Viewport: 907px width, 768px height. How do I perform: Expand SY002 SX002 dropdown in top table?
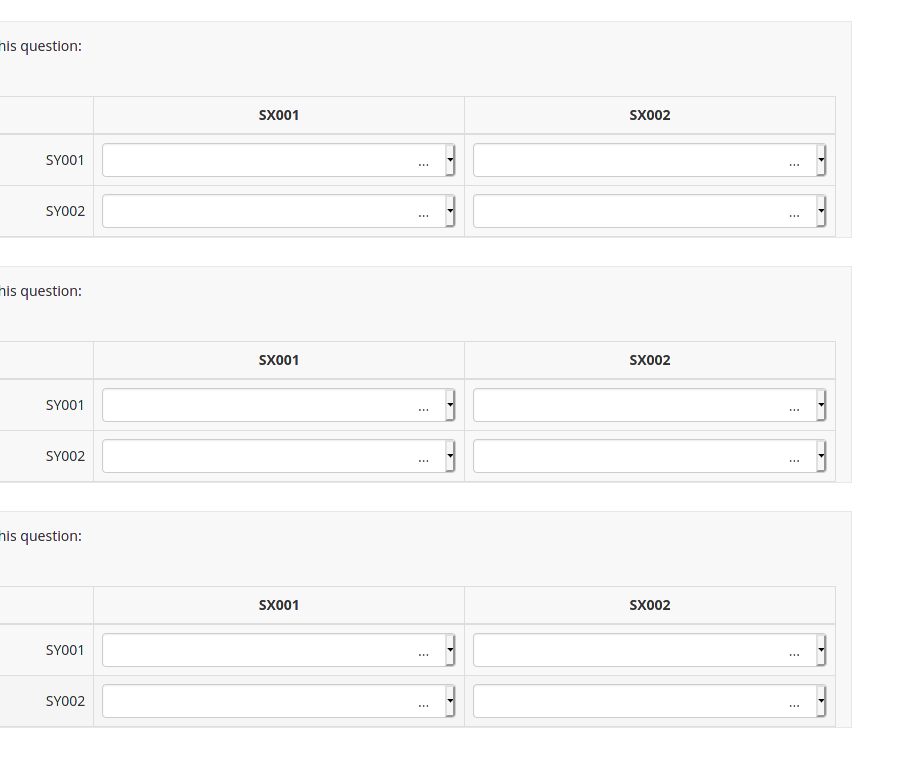pyautogui.click(x=649, y=211)
